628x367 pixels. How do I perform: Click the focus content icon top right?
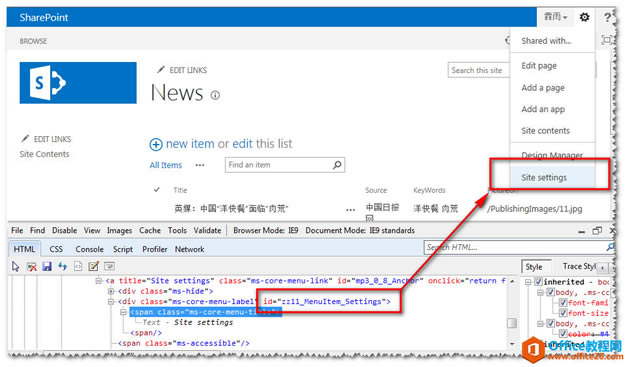(606, 40)
